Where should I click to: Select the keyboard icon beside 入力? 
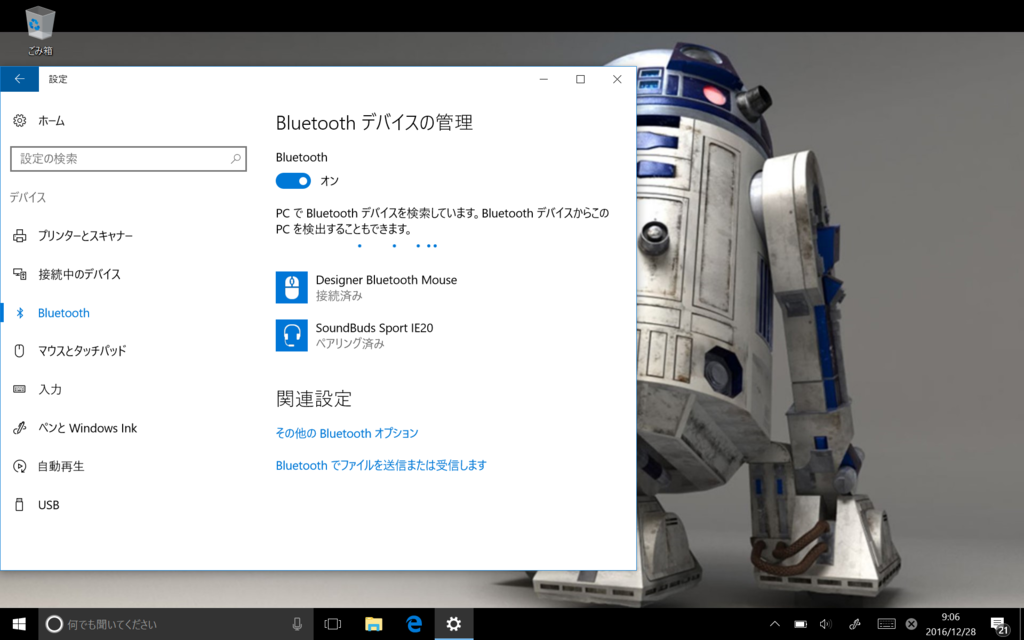coord(20,389)
